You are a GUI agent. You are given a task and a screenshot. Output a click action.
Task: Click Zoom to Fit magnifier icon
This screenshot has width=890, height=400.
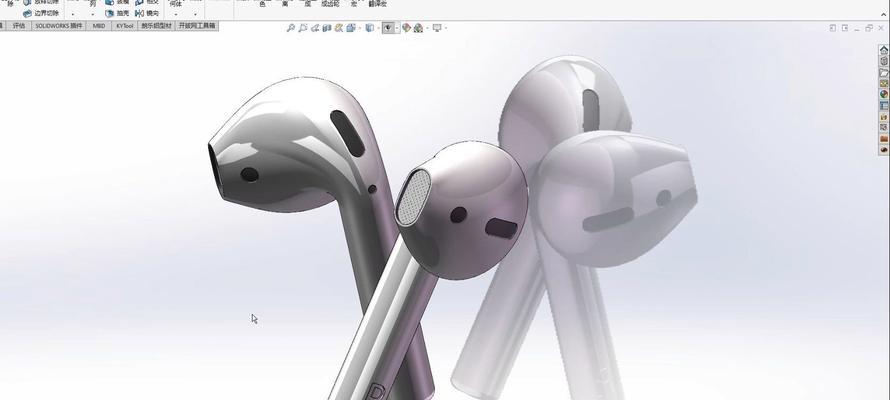291,28
